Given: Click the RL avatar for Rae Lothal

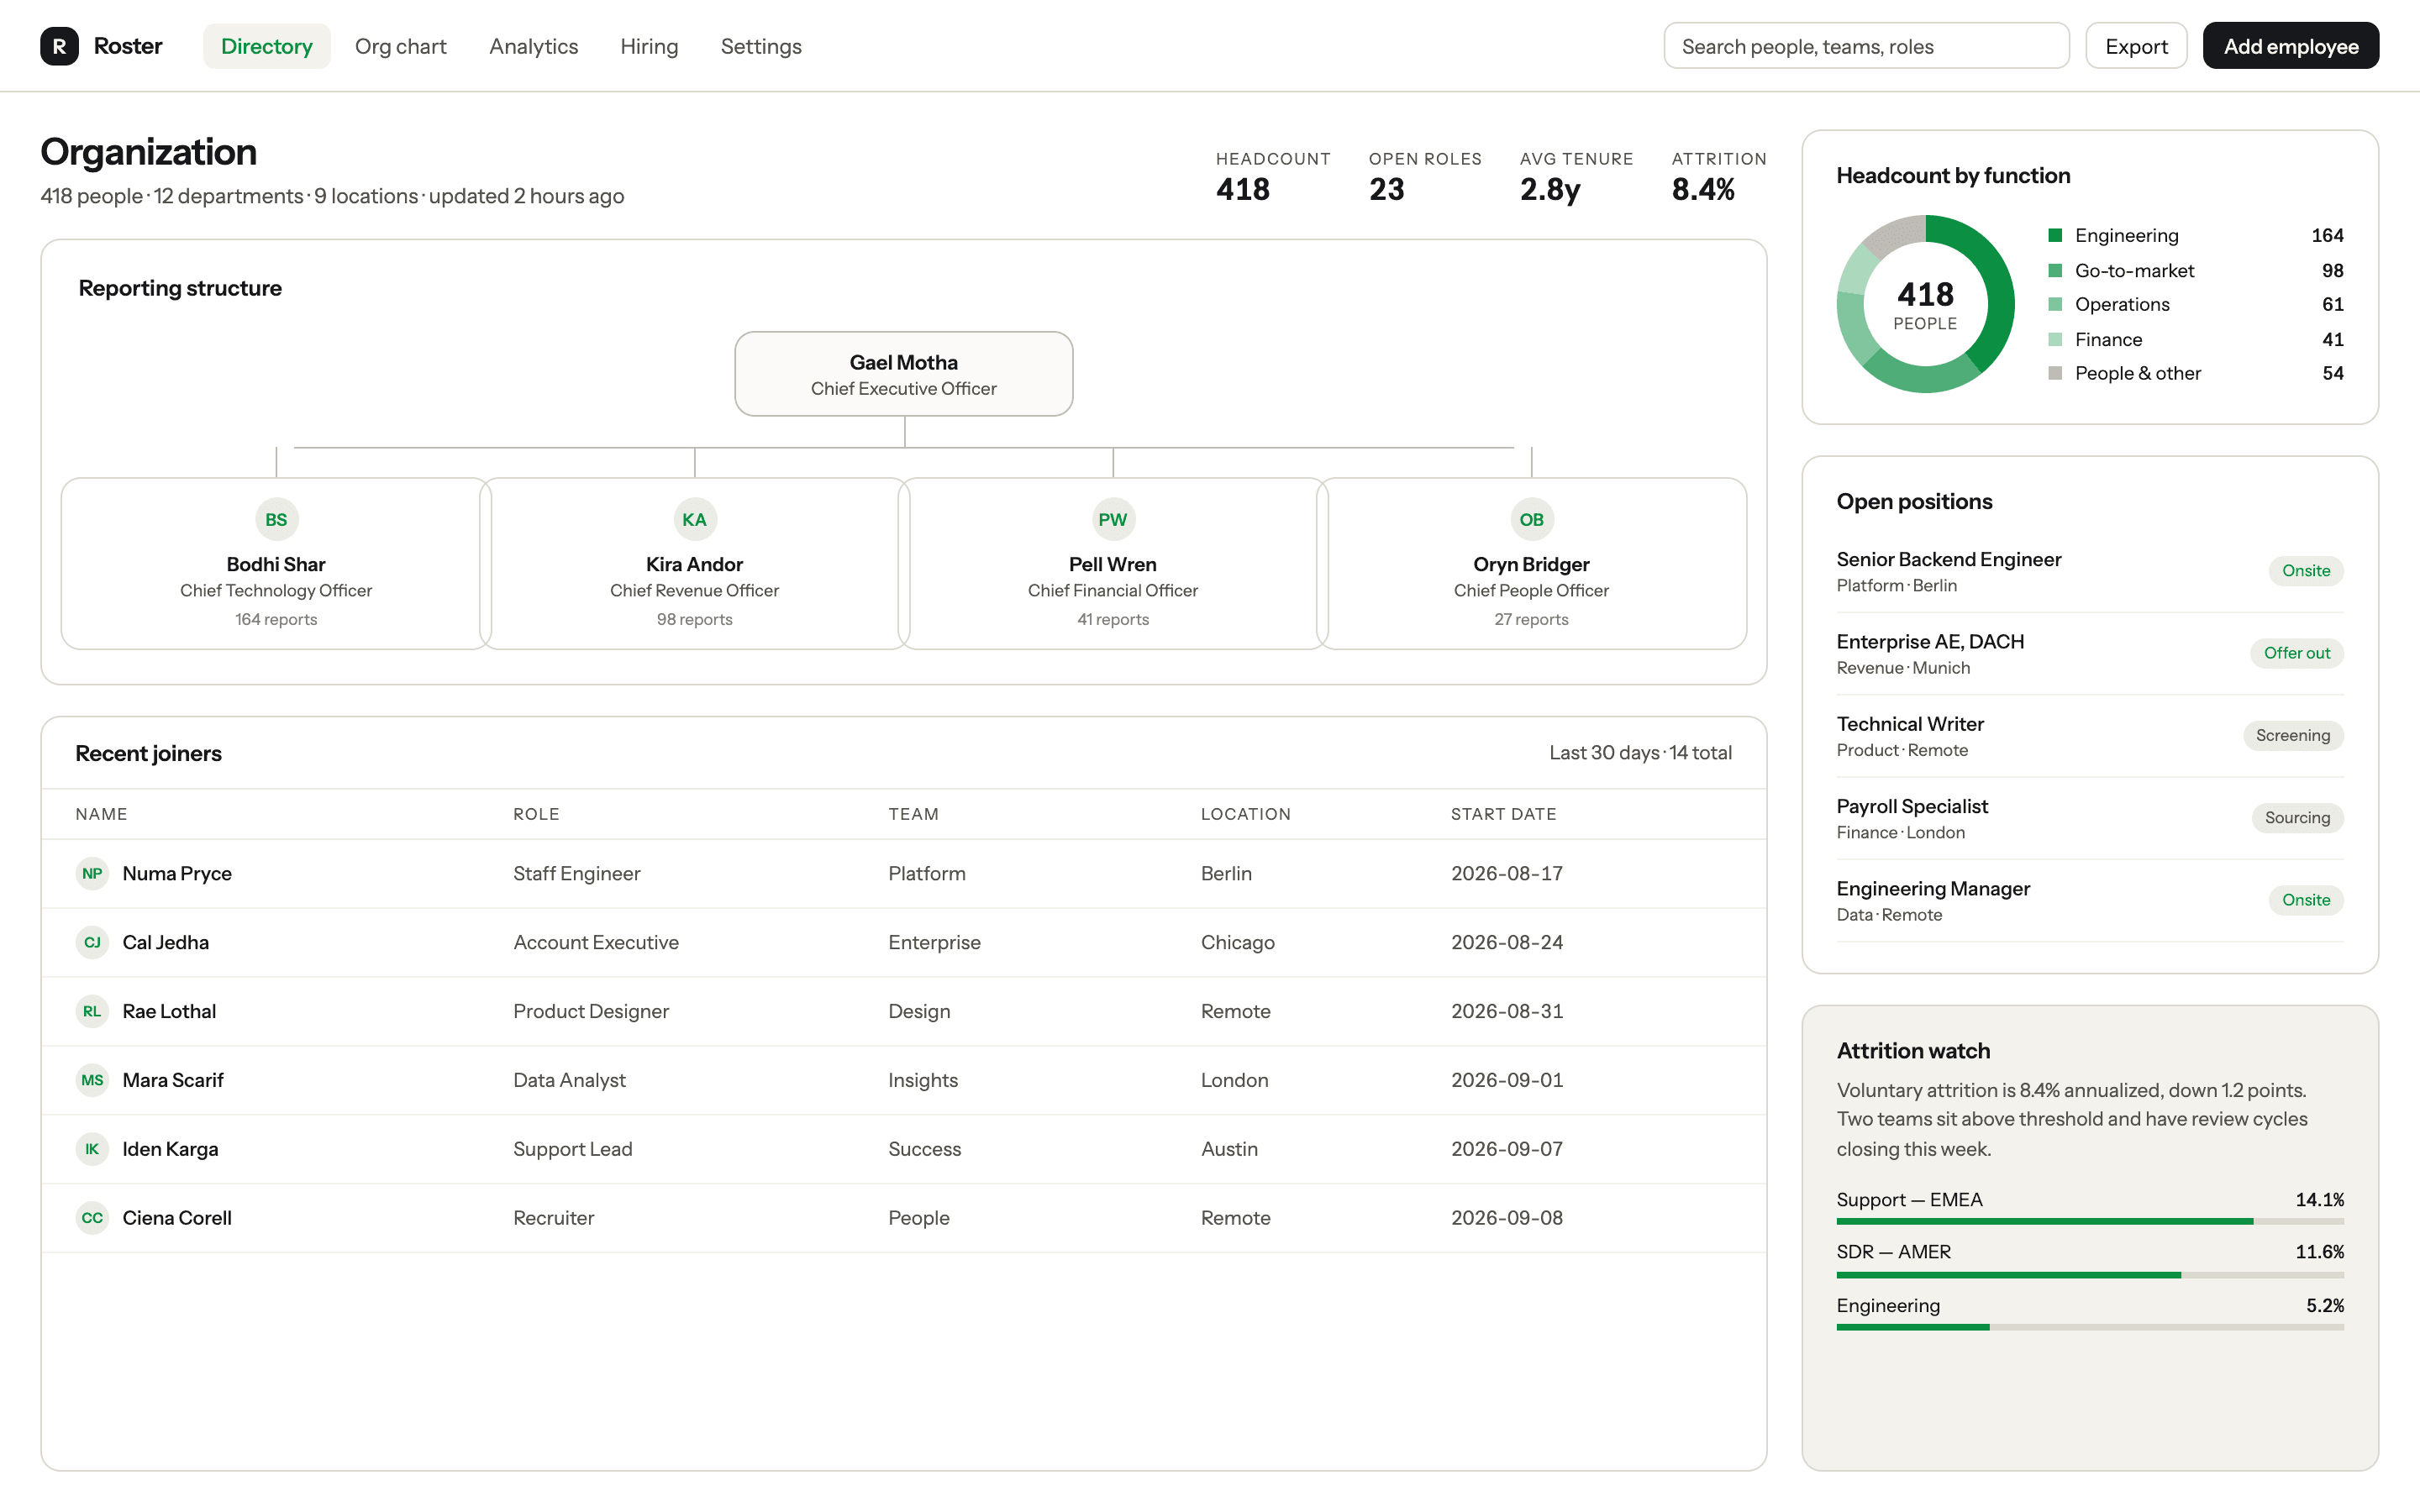Looking at the screenshot, I should pyautogui.click(x=92, y=1011).
